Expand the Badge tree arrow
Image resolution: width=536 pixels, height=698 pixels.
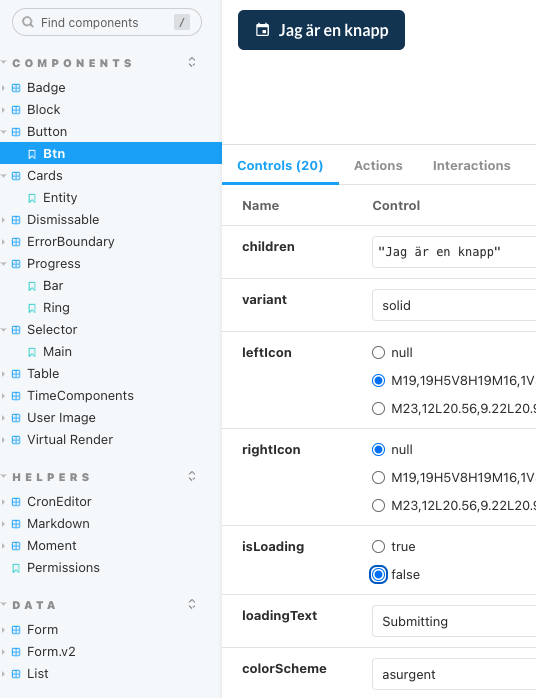4,88
